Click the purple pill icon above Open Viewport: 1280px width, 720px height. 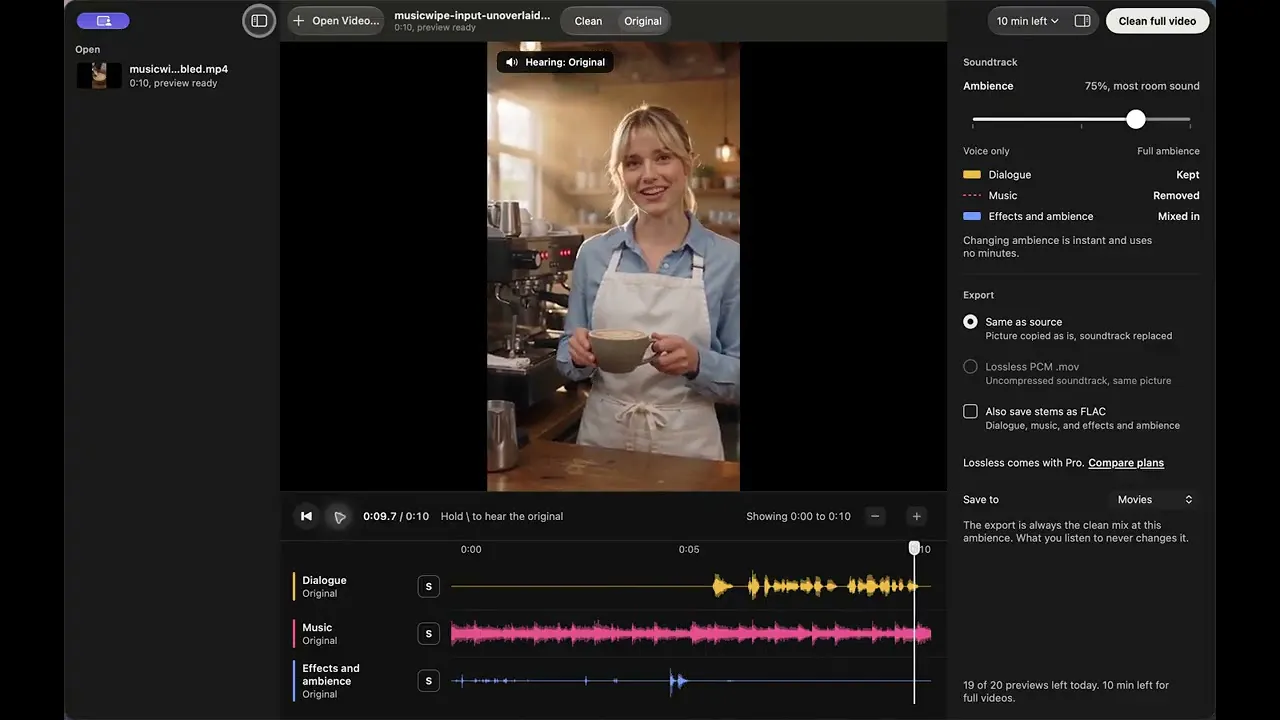coord(103,21)
